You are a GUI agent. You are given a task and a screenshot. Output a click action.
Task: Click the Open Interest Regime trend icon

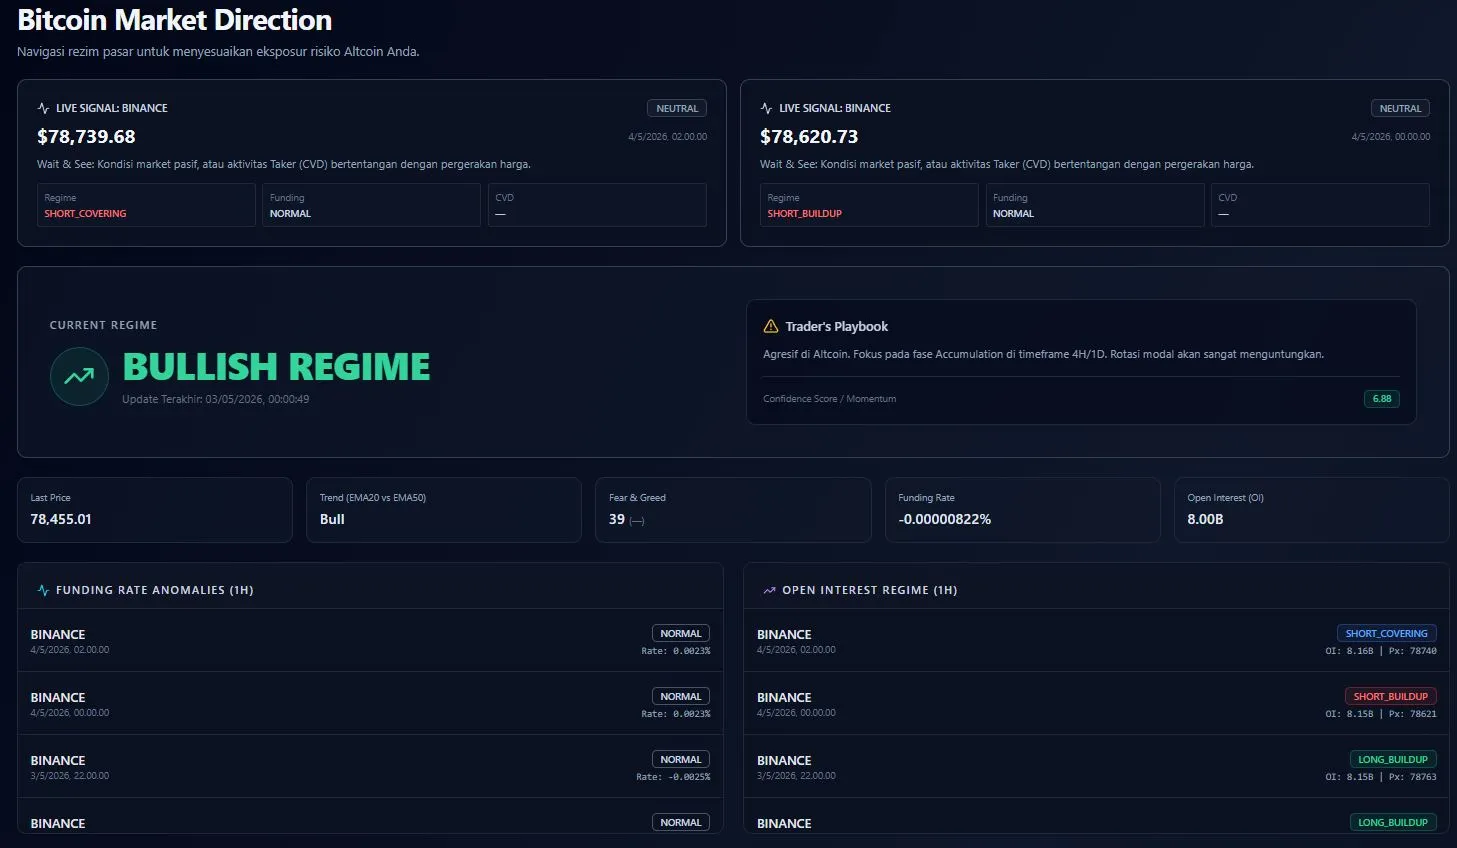(x=769, y=590)
